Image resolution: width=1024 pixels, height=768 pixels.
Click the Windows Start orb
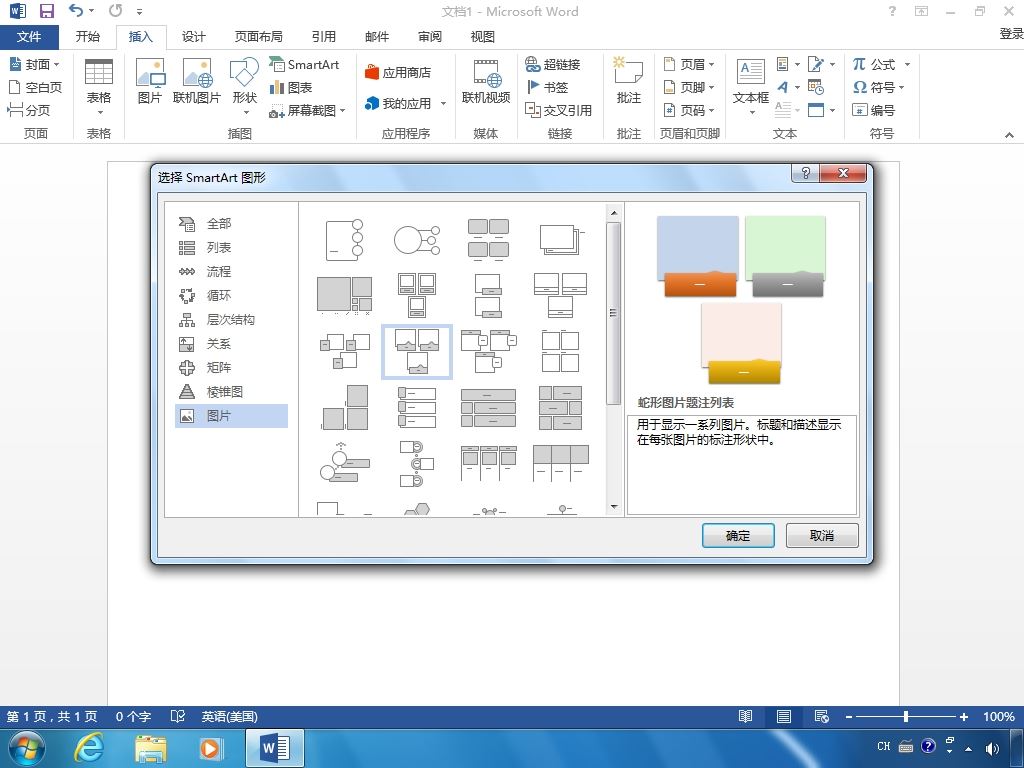coord(27,748)
